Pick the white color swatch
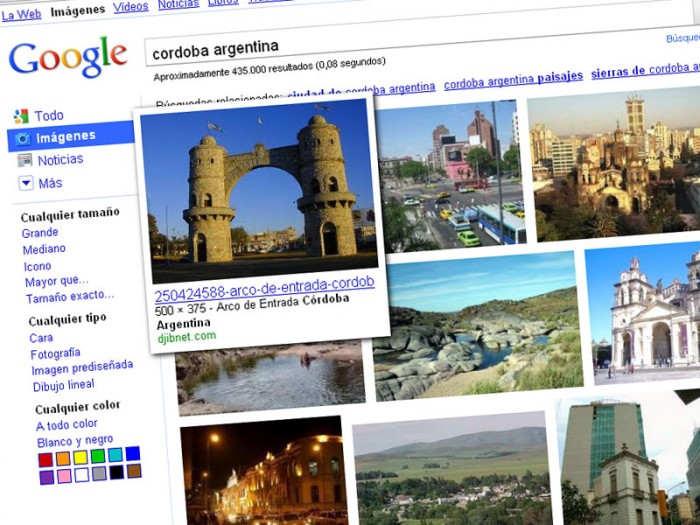This screenshot has width=700, height=525. click(x=82, y=475)
